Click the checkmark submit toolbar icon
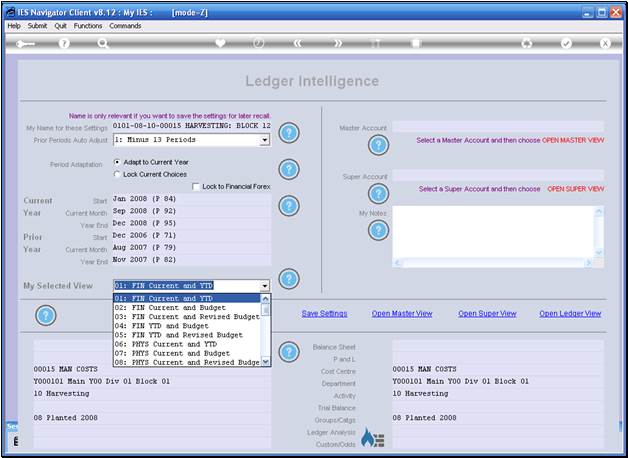 pos(566,43)
